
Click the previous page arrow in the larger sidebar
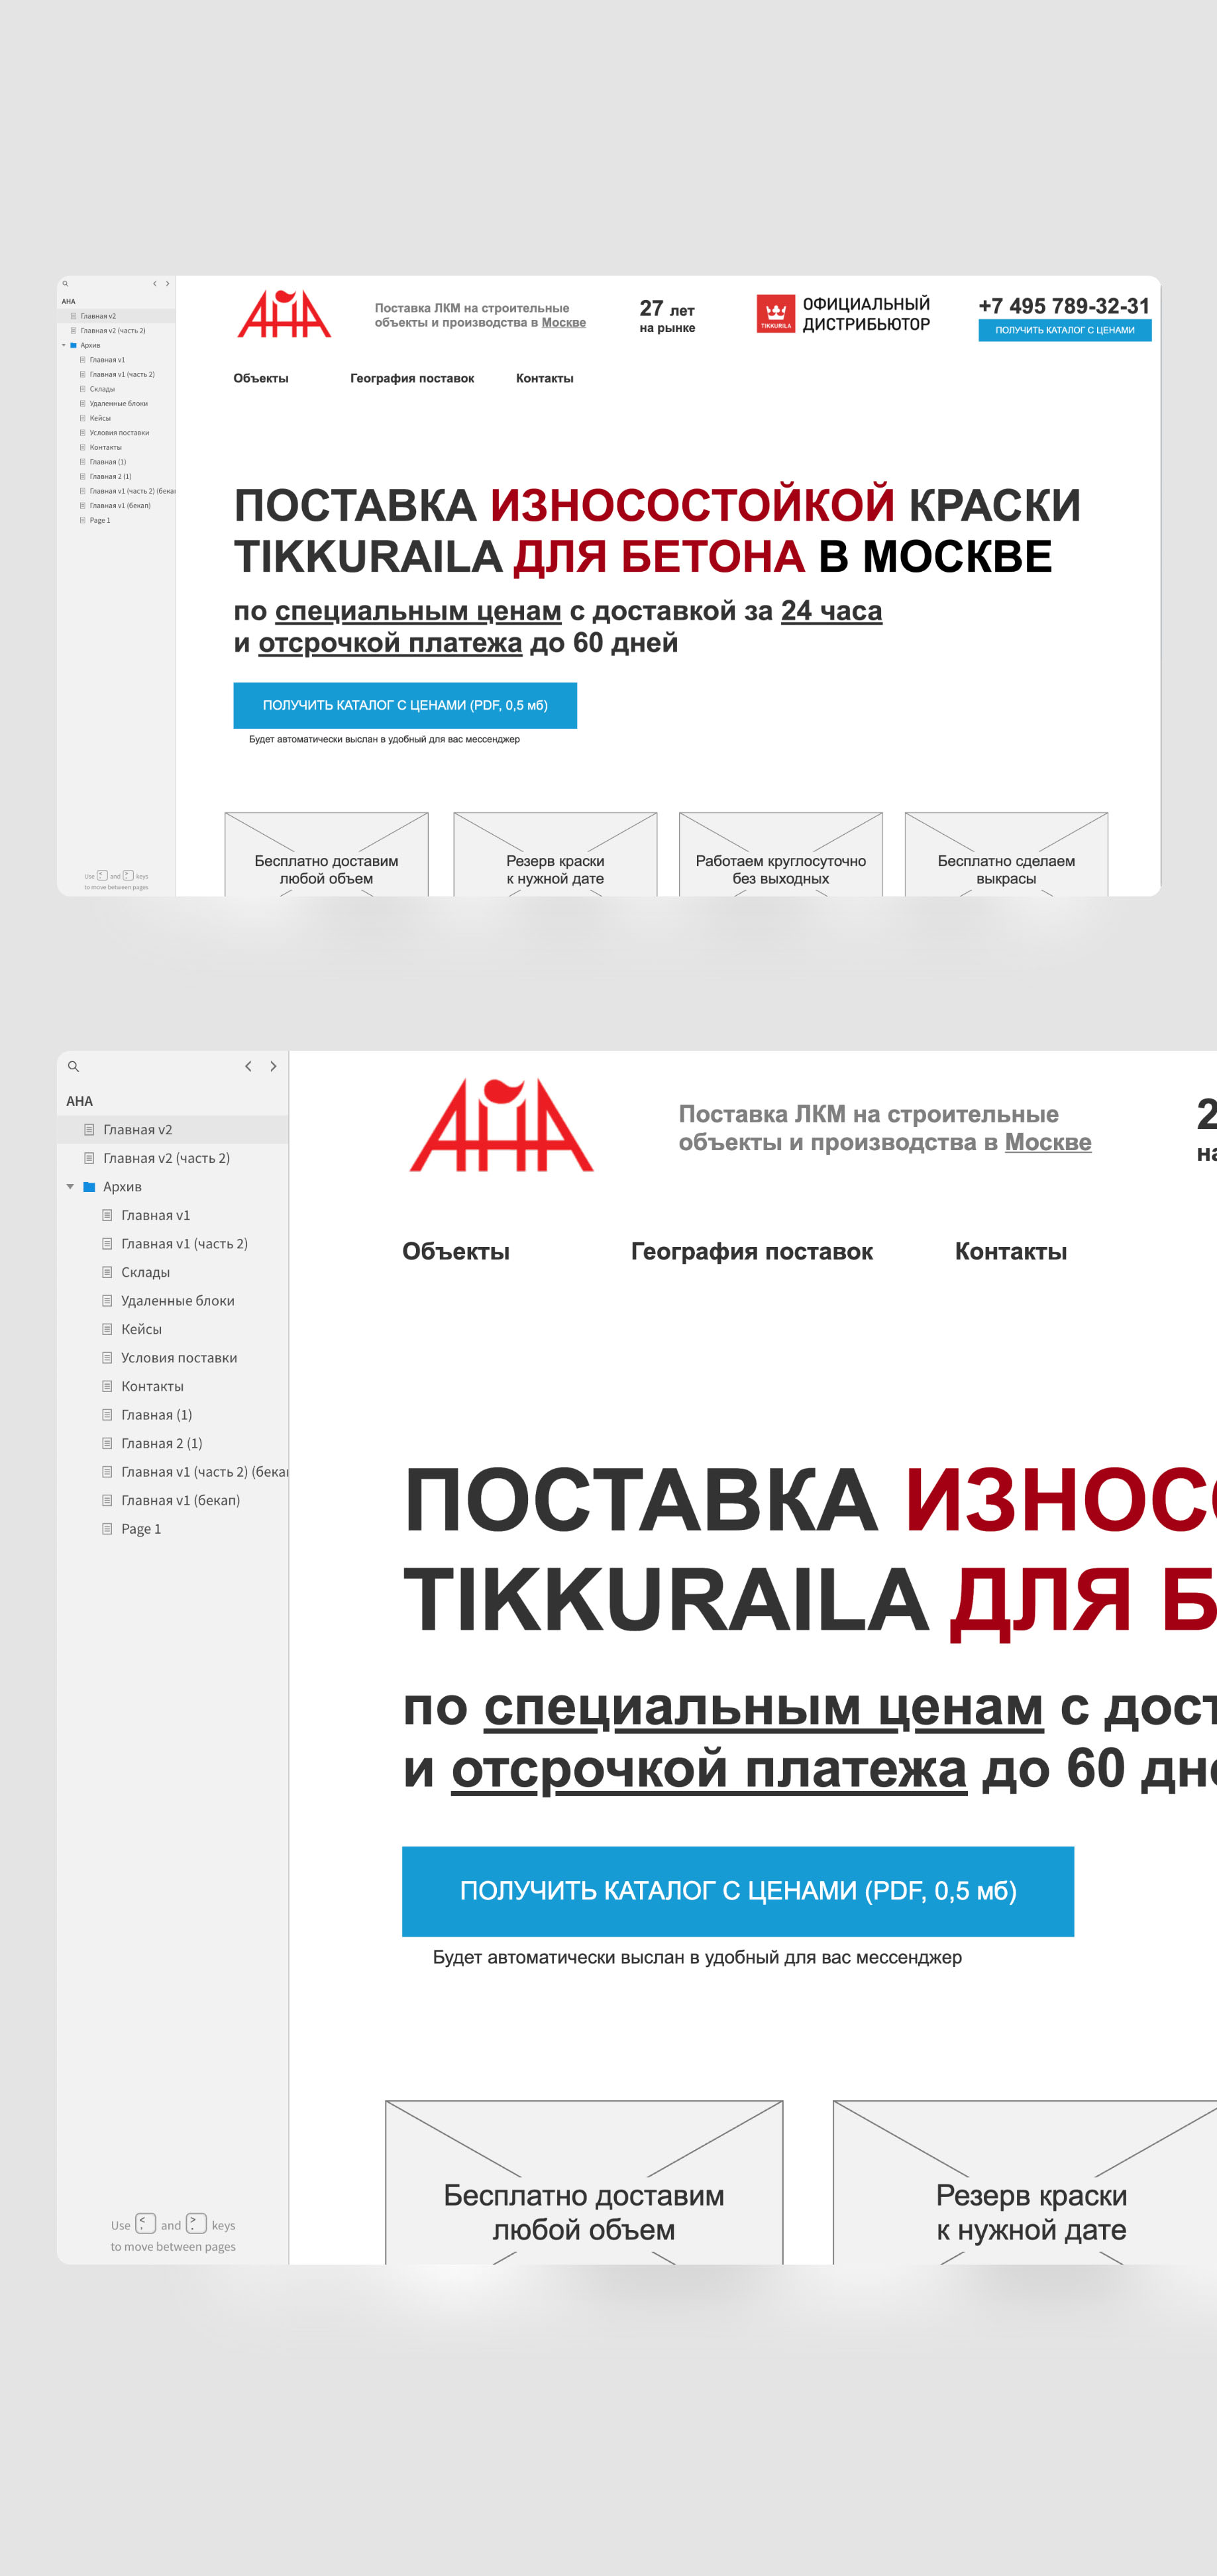click(248, 1066)
